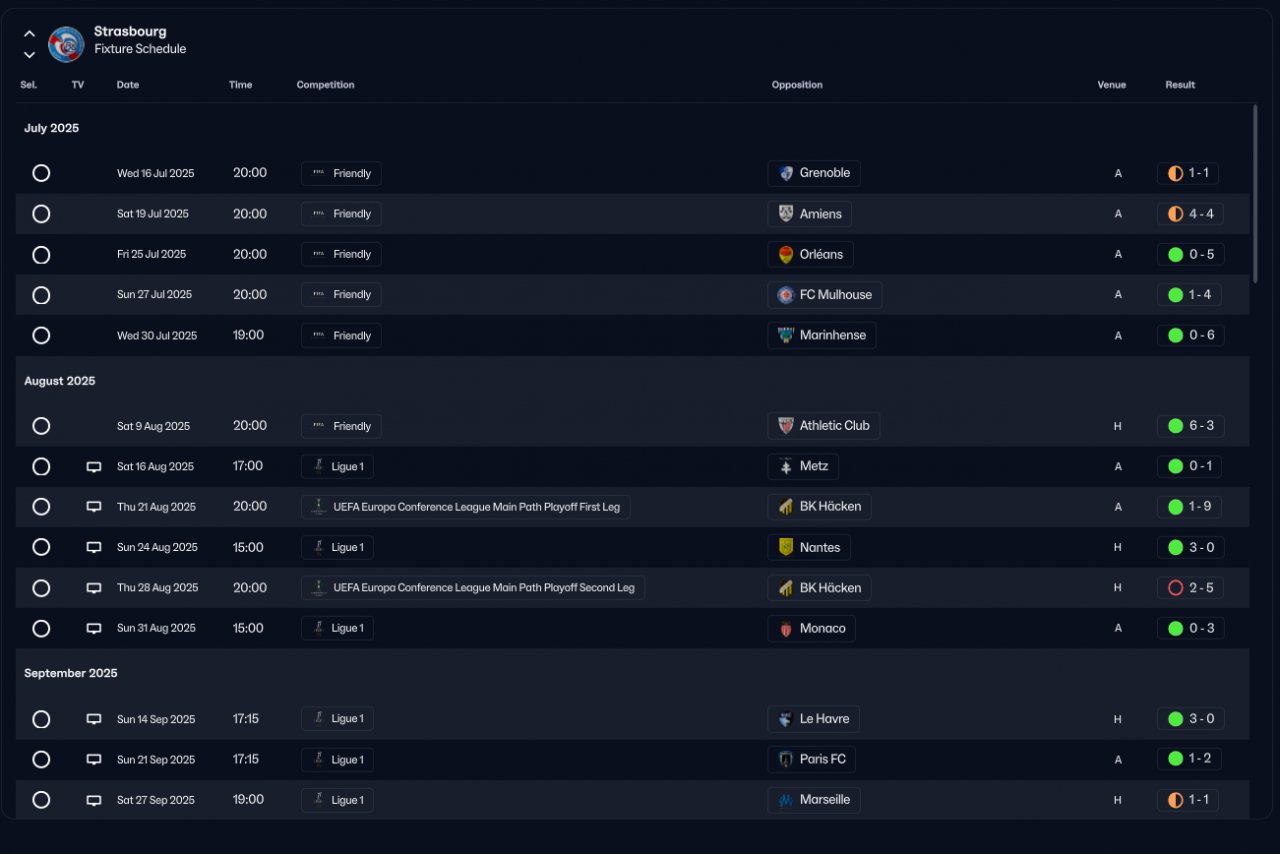This screenshot has width=1280, height=854.
Task: Open the 4-4 result against Amiens
Action: pos(1190,214)
